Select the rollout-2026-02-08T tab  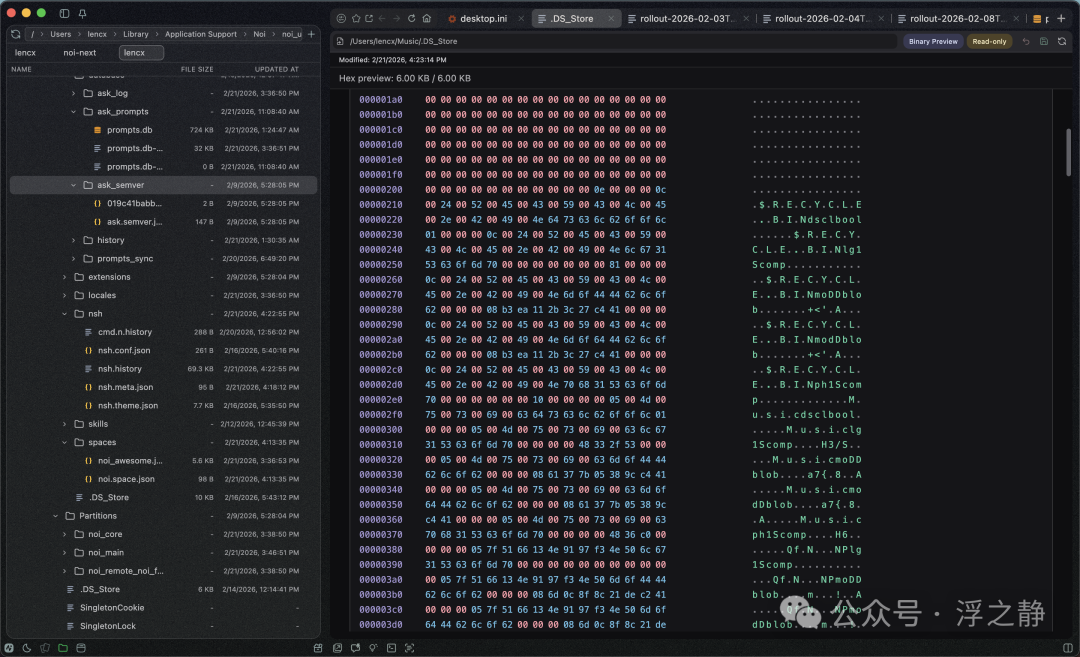957,19
